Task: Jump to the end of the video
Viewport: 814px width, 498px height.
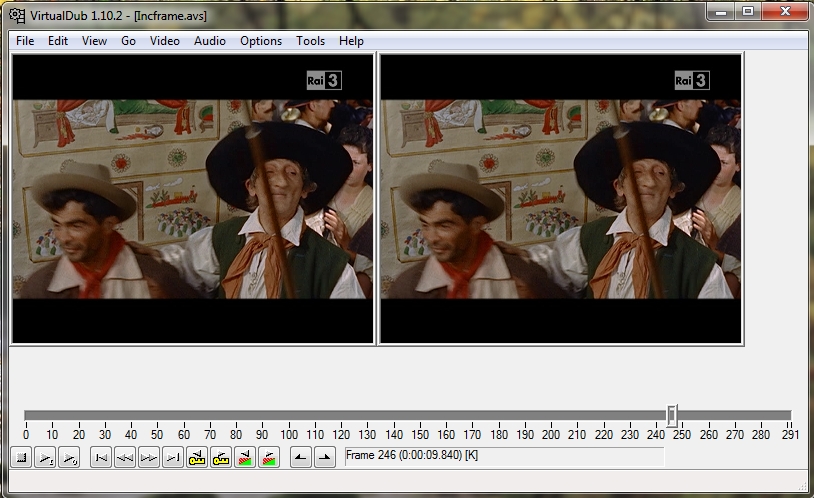Action: point(173,457)
